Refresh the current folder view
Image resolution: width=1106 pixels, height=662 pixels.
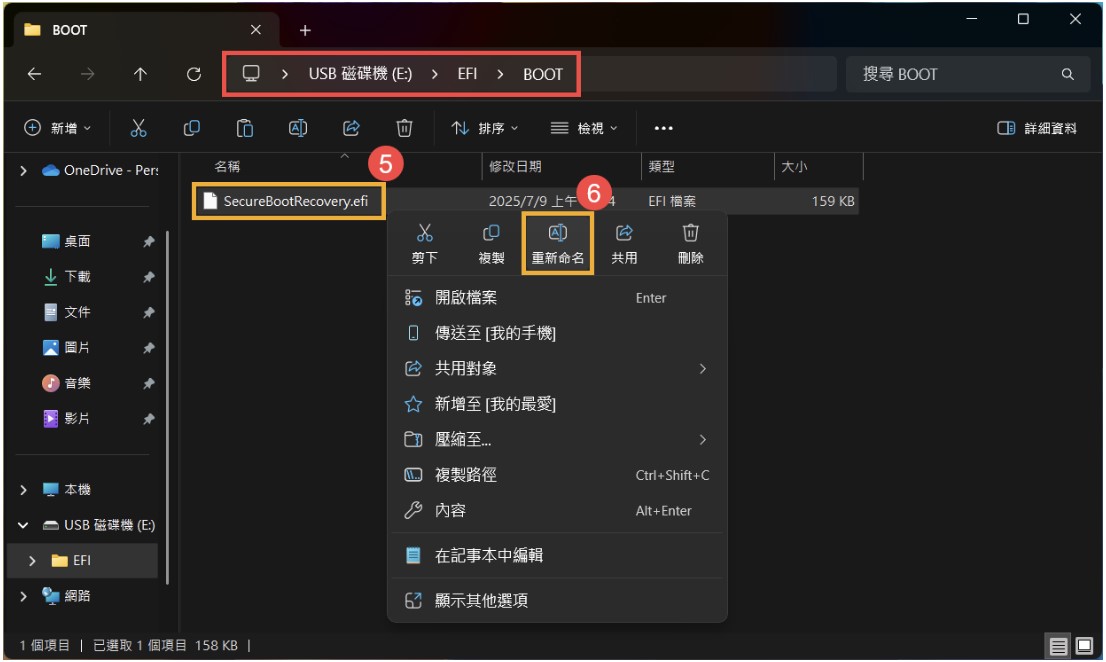click(x=194, y=74)
